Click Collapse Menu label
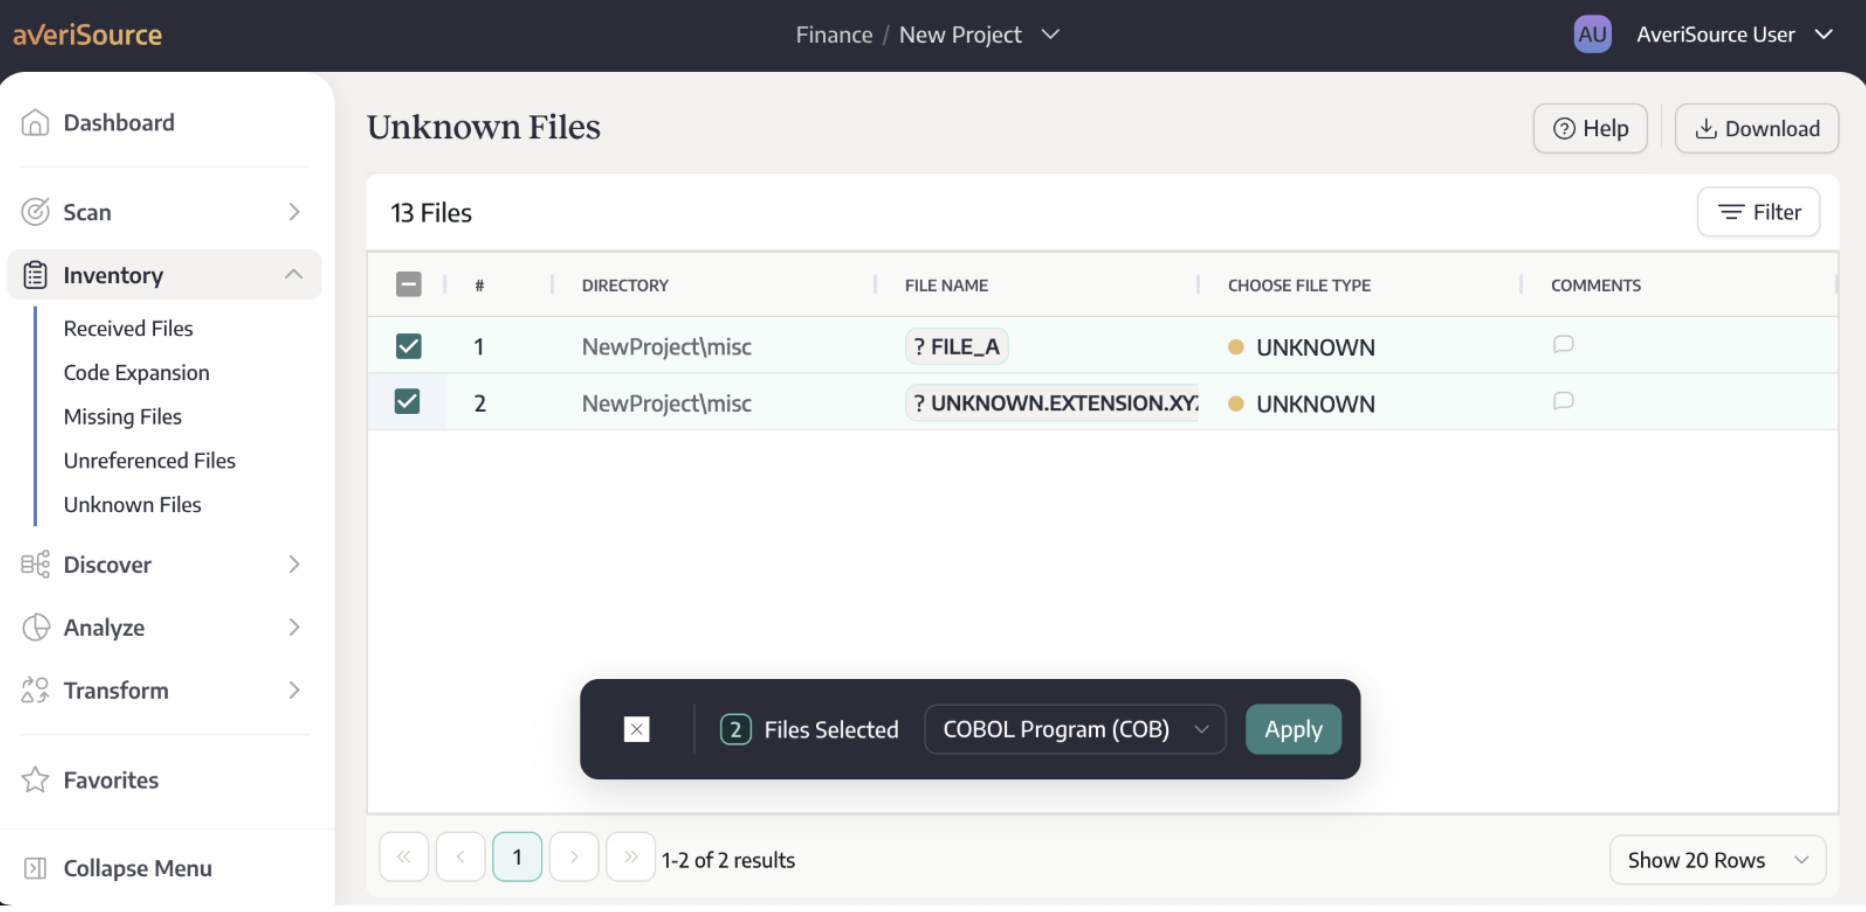 137,868
